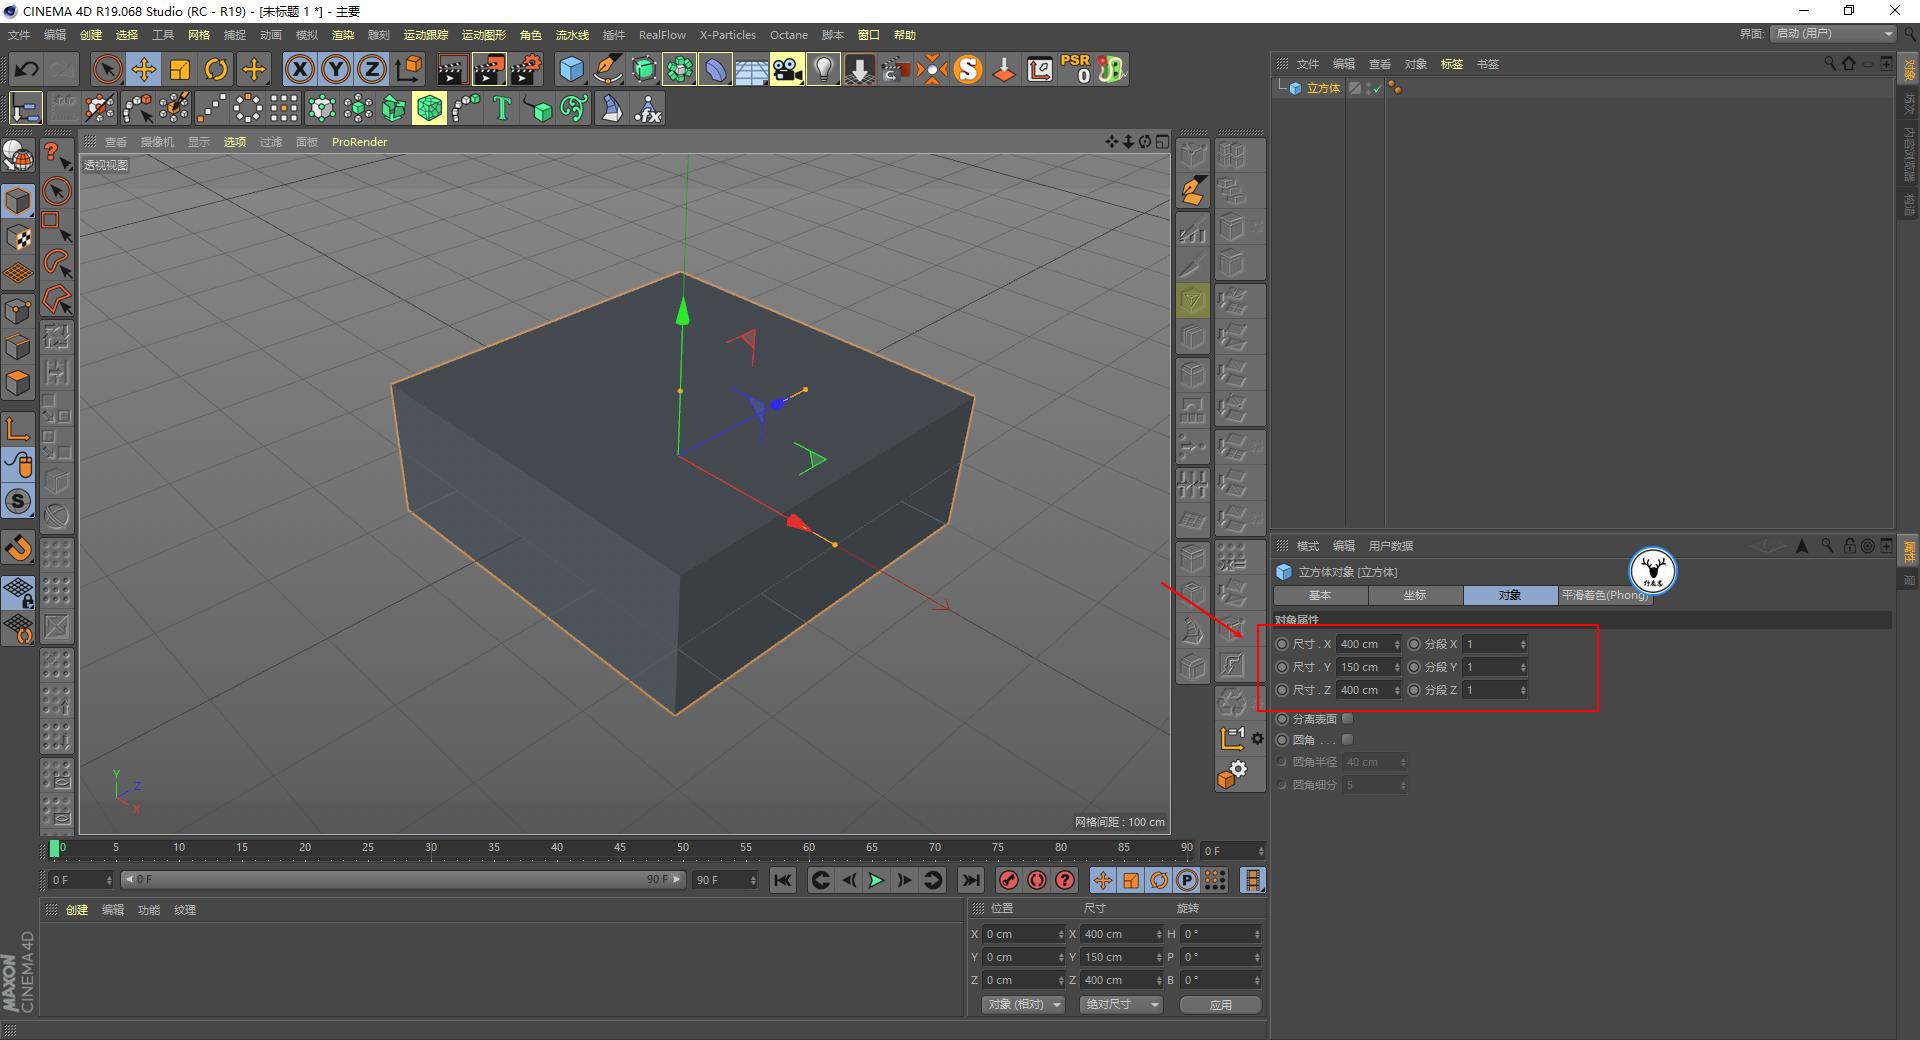Select the Scale tool

(x=180, y=69)
